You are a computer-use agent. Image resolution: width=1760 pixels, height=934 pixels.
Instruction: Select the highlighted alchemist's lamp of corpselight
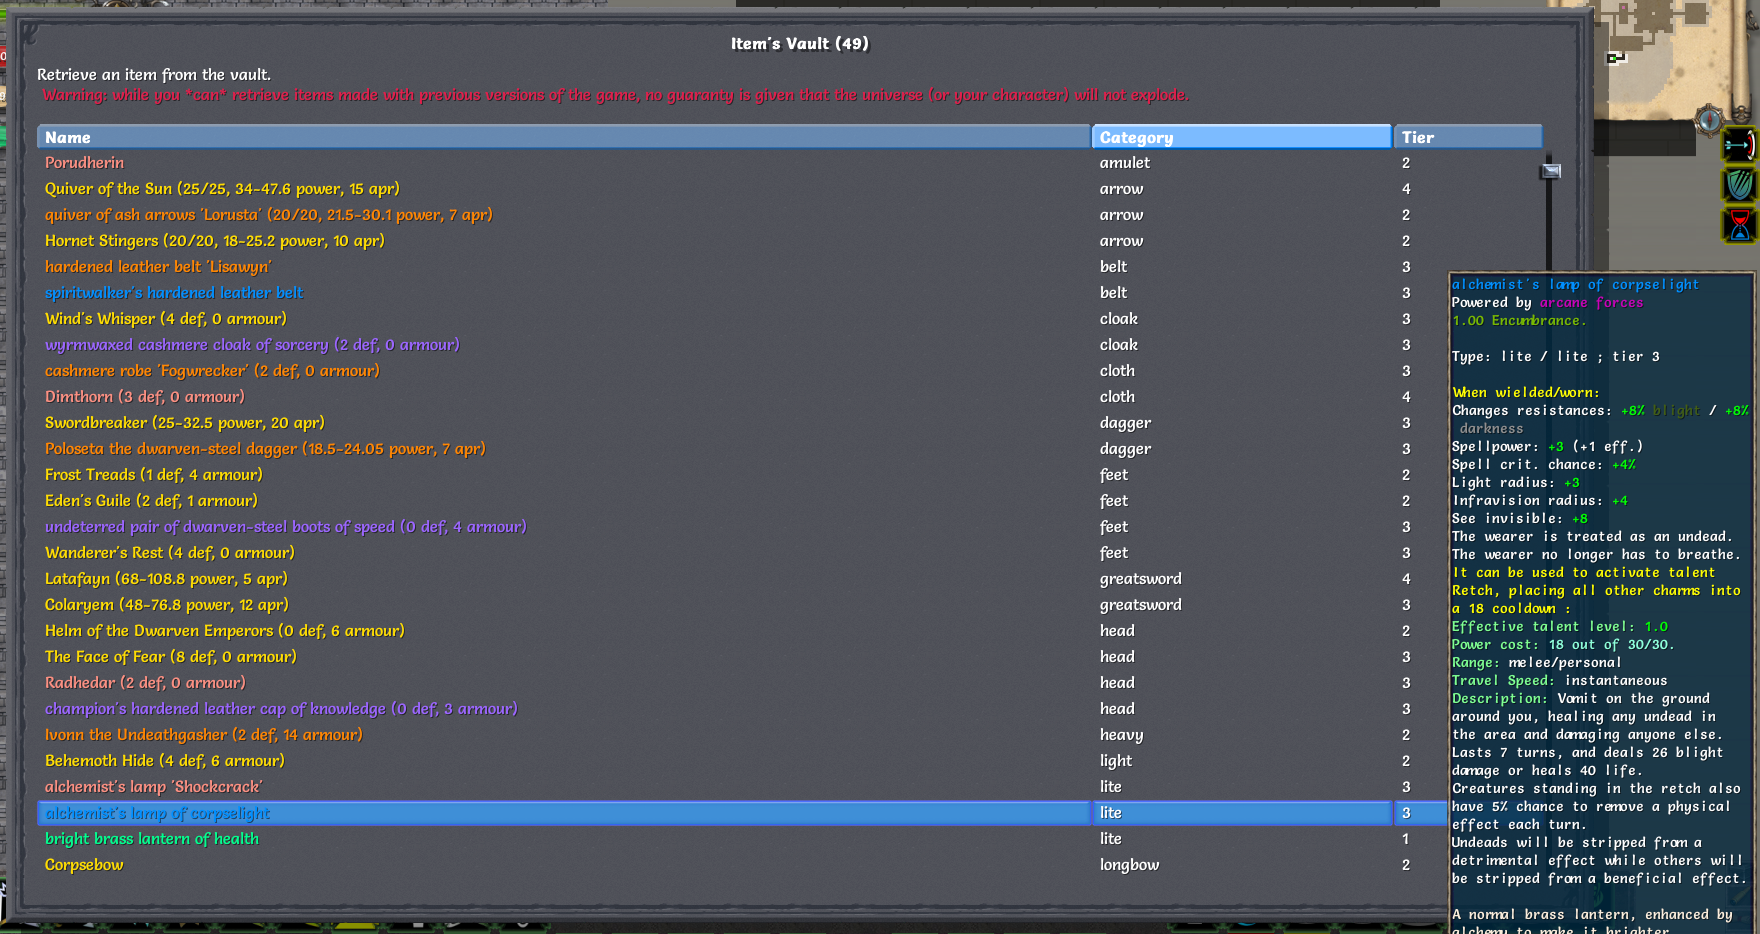pyautogui.click(x=564, y=813)
